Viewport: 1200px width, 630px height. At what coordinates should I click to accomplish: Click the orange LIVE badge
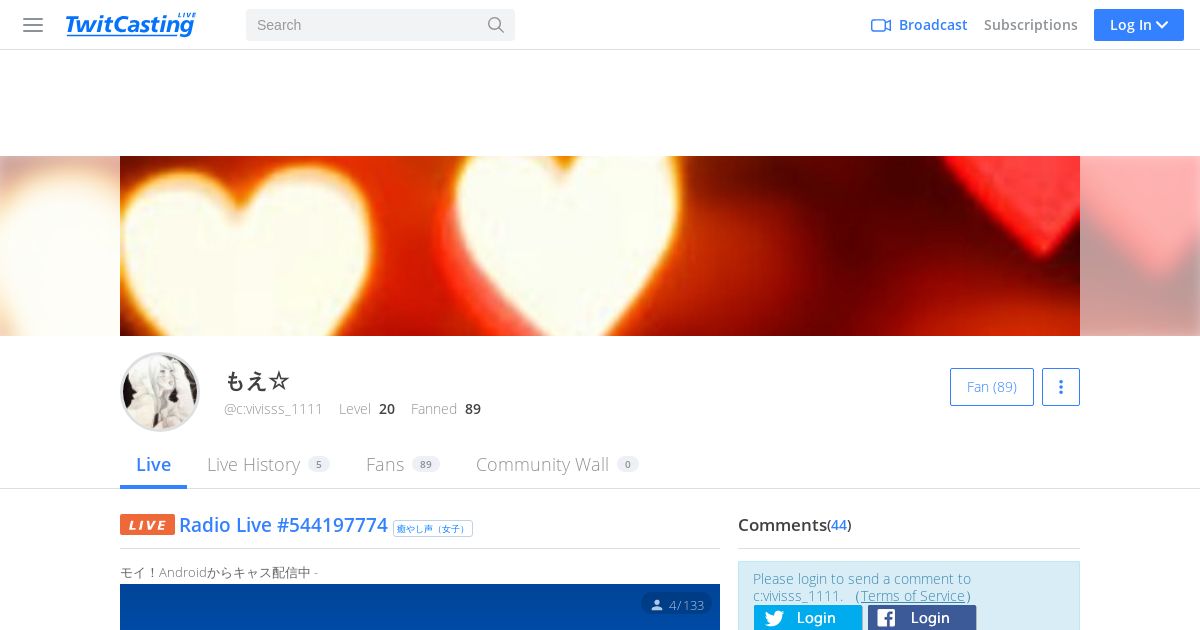pos(147,525)
